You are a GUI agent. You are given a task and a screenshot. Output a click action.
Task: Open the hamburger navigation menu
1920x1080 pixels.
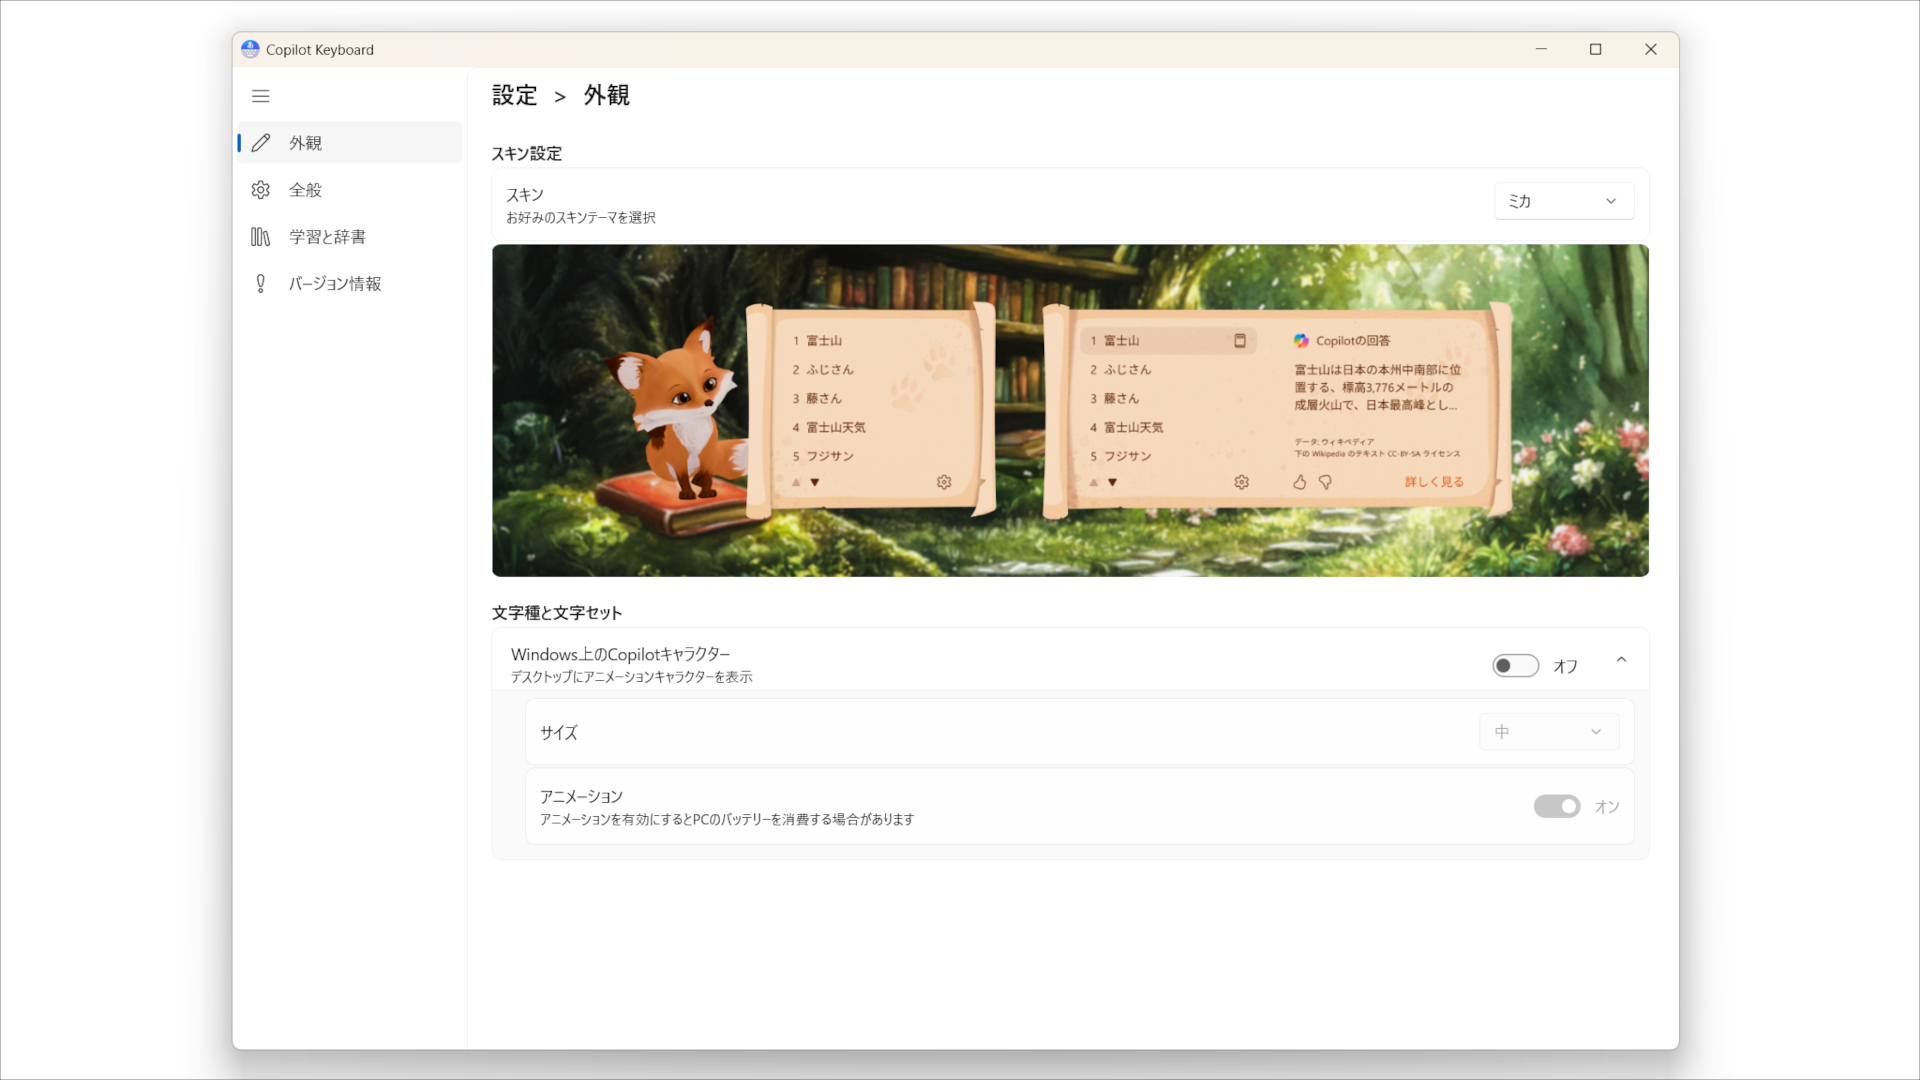click(x=261, y=96)
